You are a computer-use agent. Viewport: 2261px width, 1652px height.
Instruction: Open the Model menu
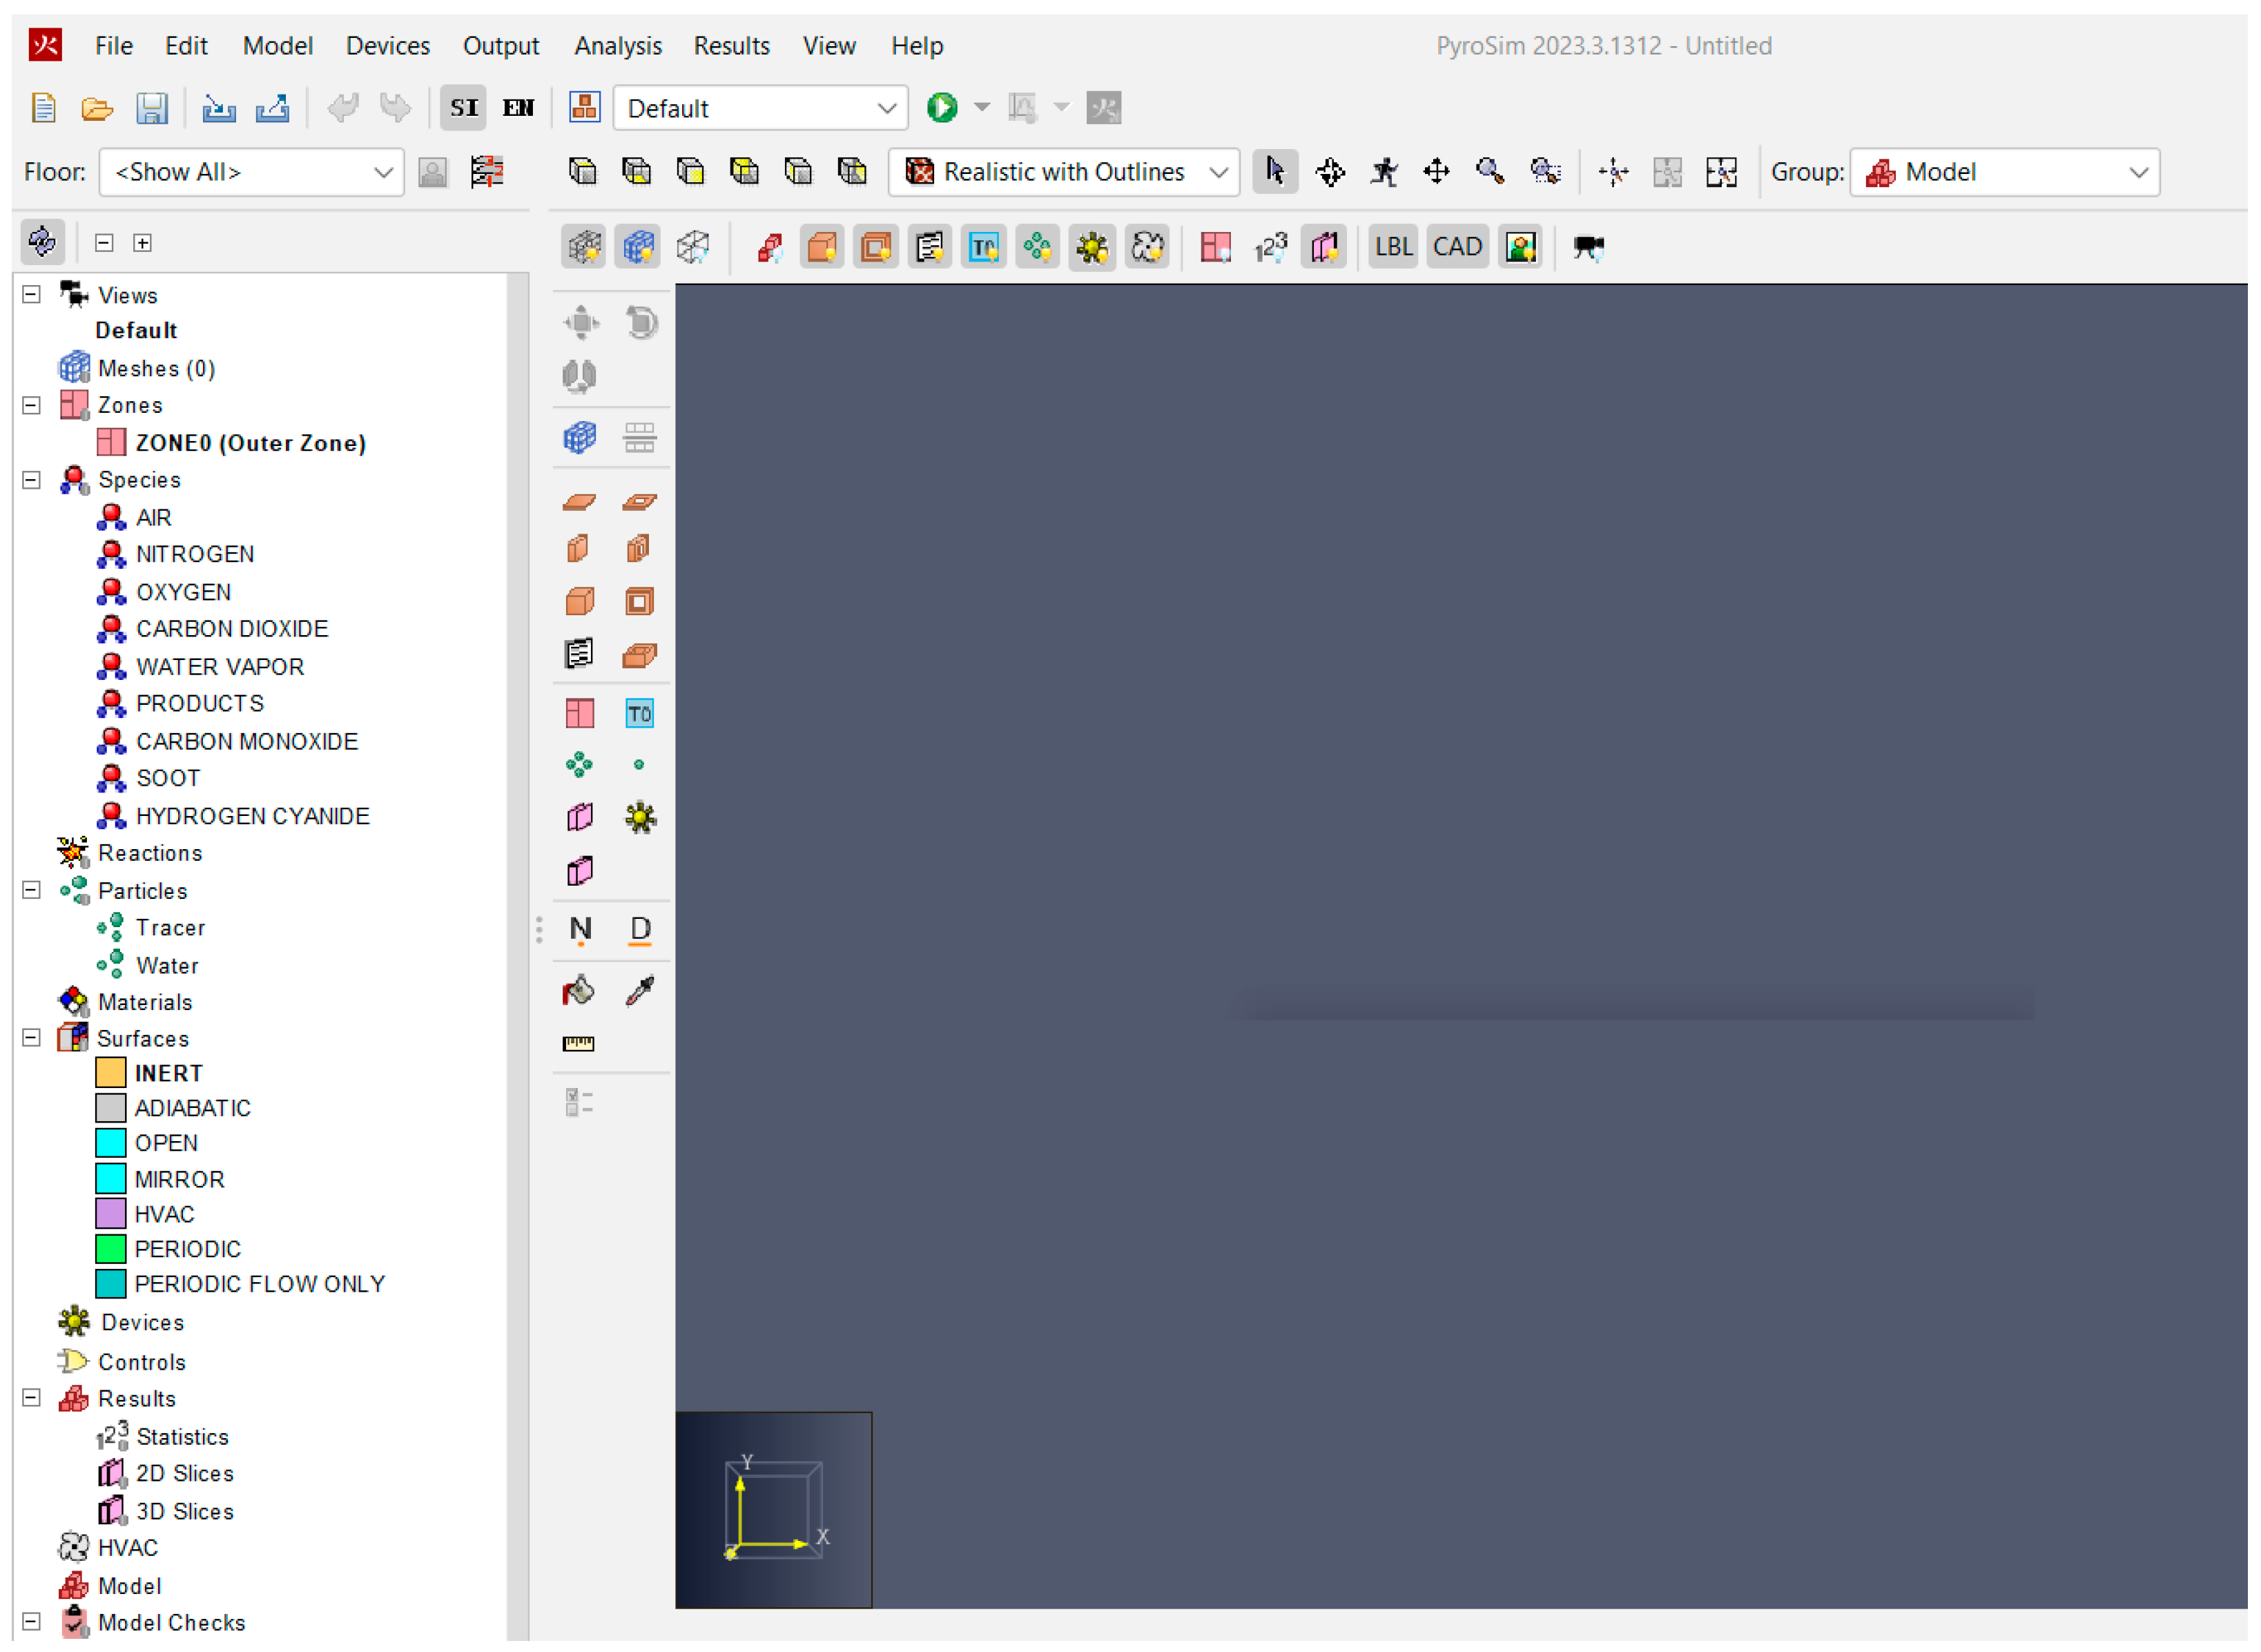[x=278, y=46]
